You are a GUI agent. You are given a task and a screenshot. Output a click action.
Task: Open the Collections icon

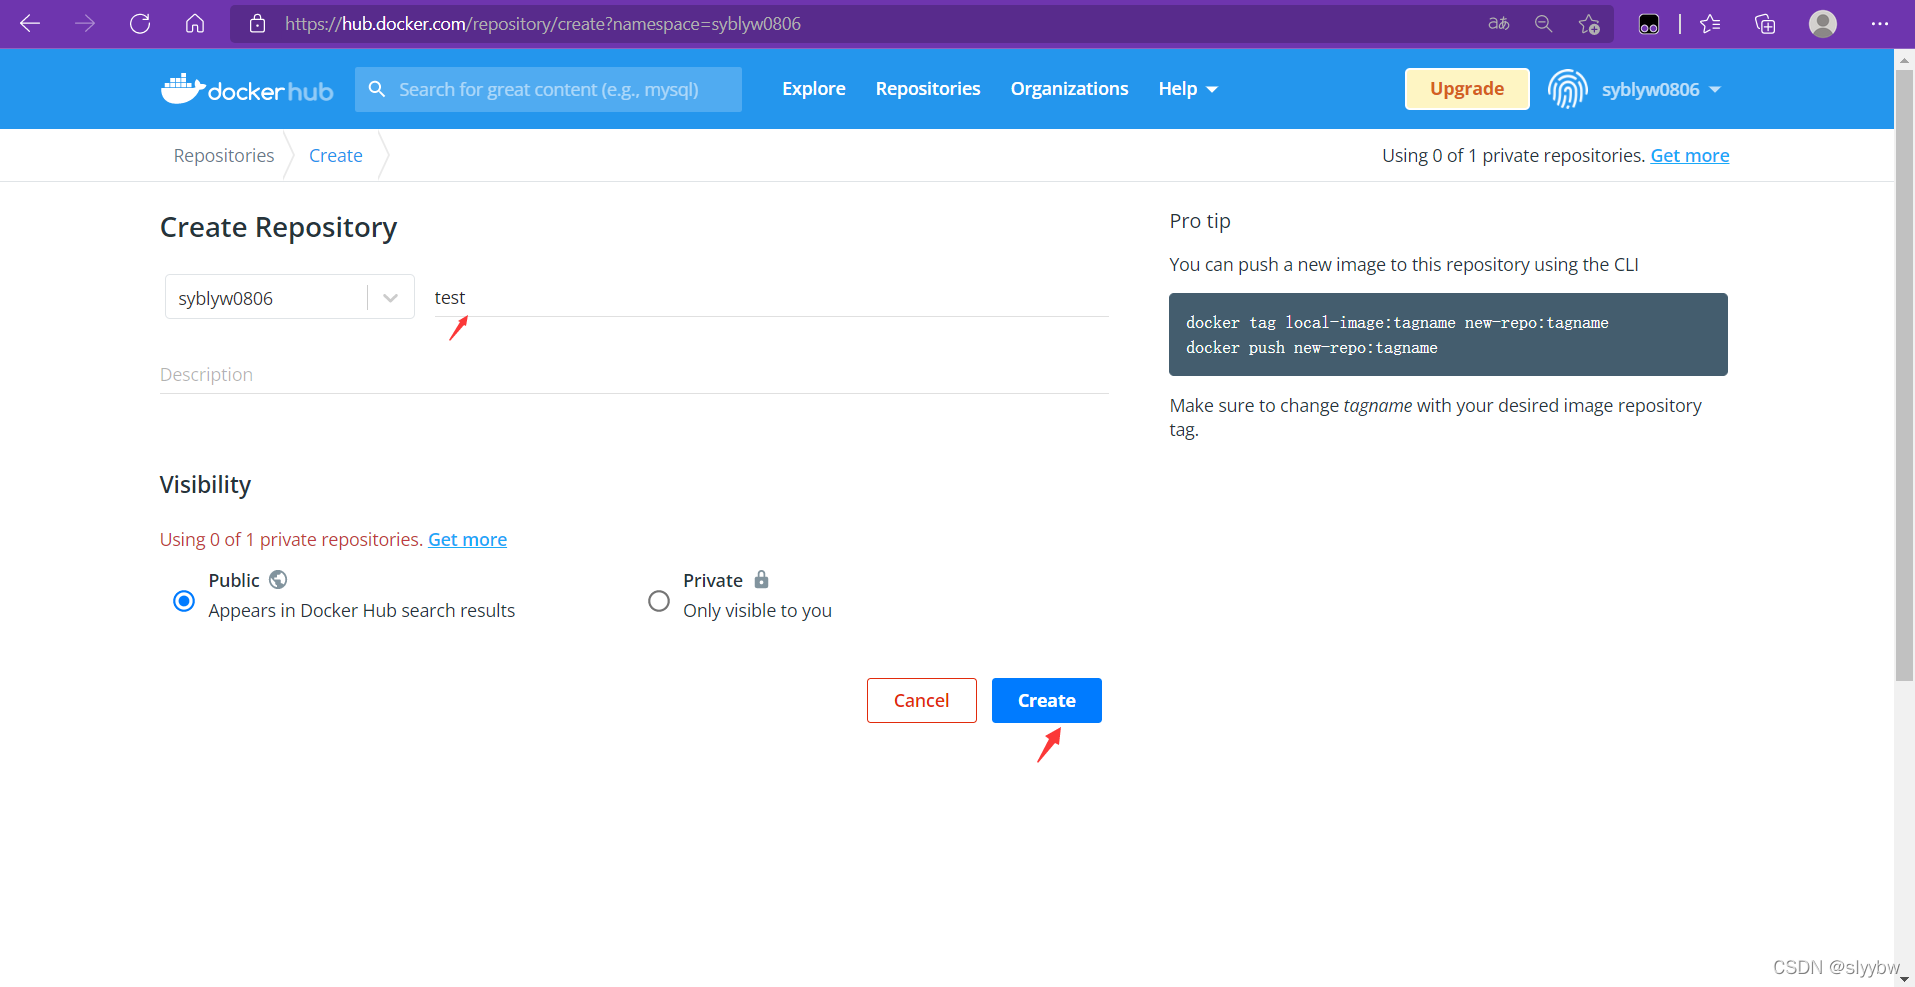tap(1765, 23)
